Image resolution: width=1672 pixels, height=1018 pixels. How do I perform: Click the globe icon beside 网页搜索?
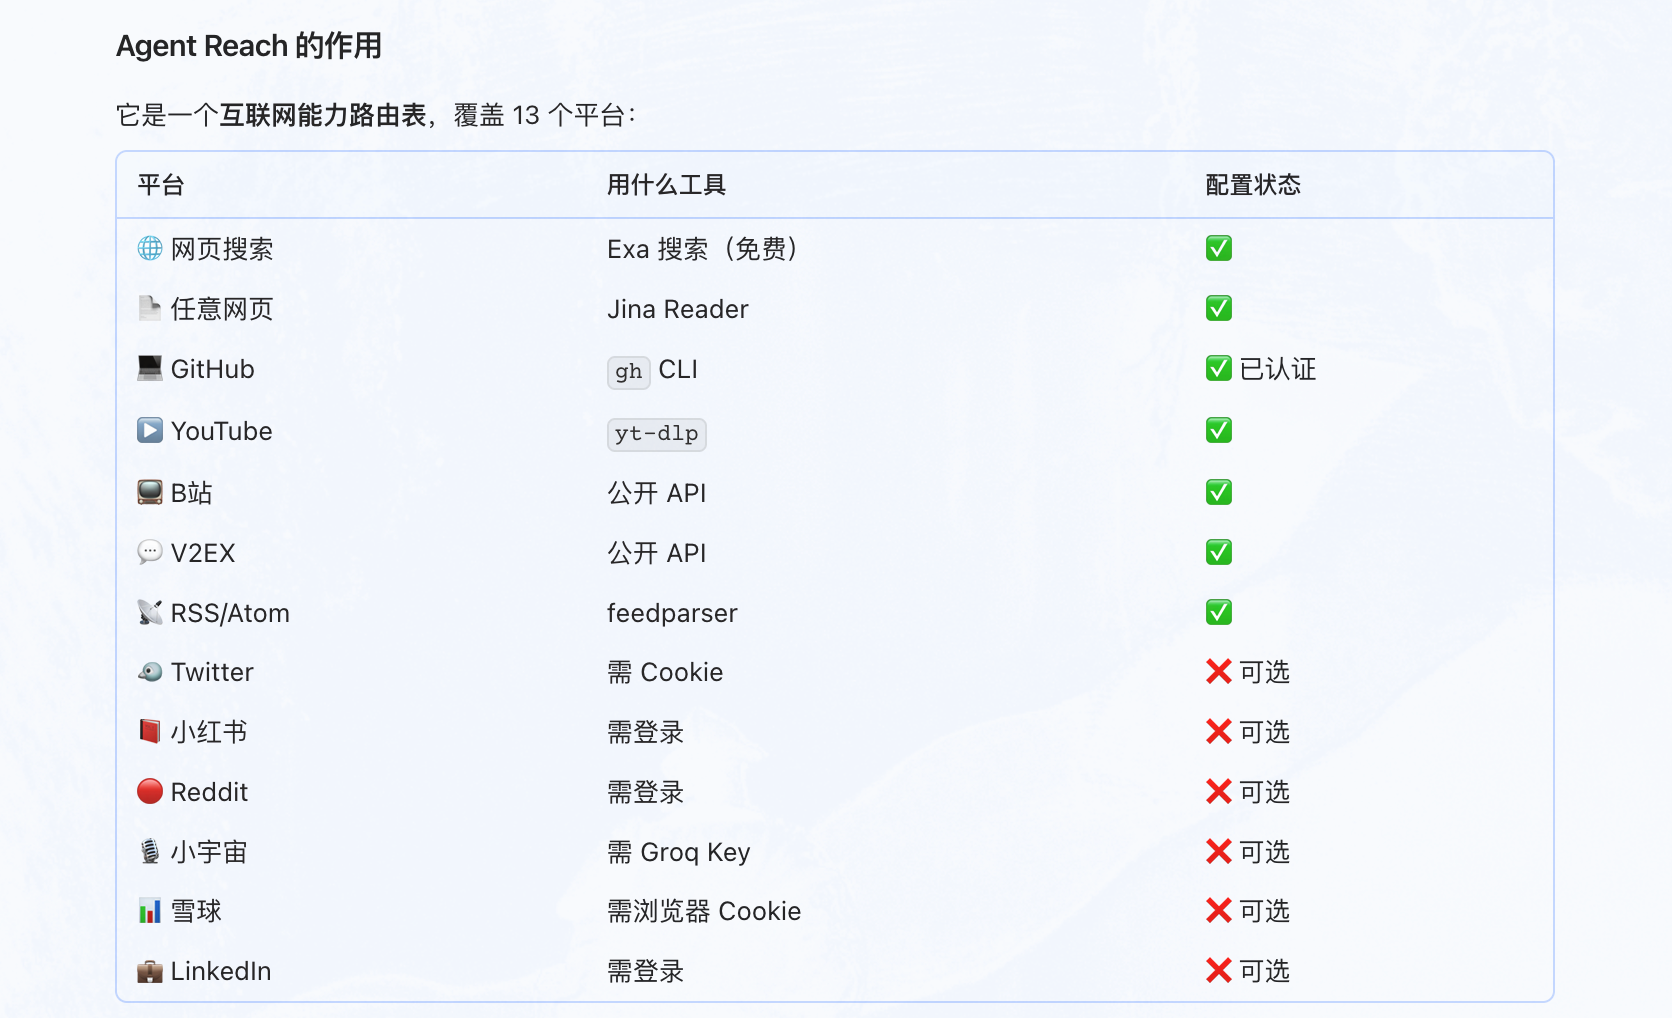coord(150,248)
